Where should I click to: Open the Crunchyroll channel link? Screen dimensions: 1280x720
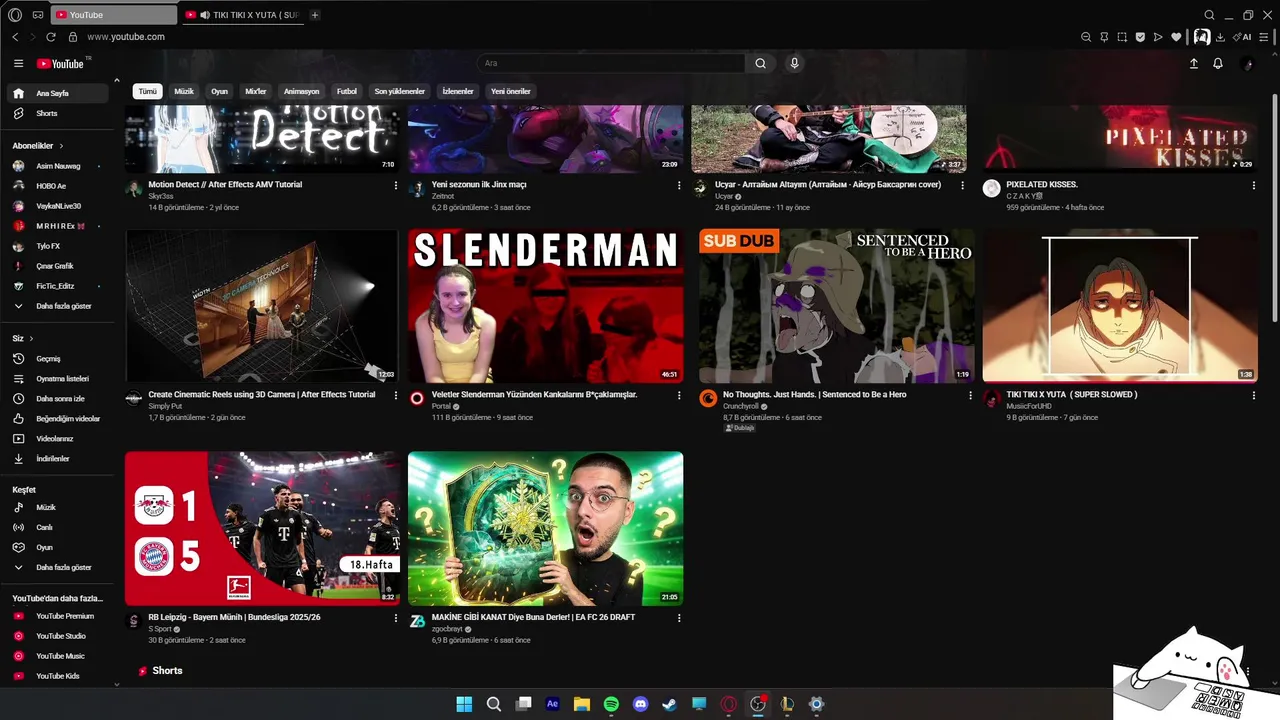740,407
